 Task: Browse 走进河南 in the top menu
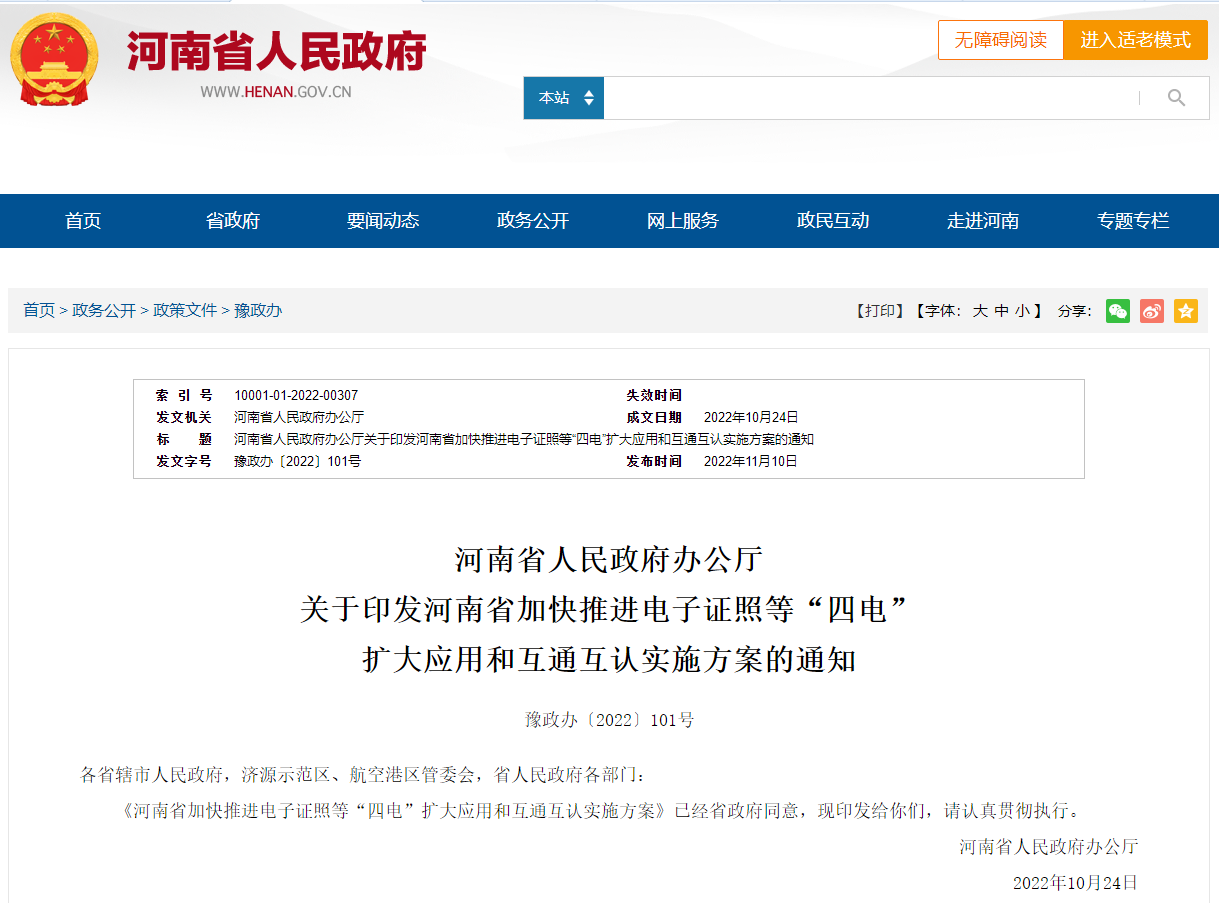click(x=982, y=220)
